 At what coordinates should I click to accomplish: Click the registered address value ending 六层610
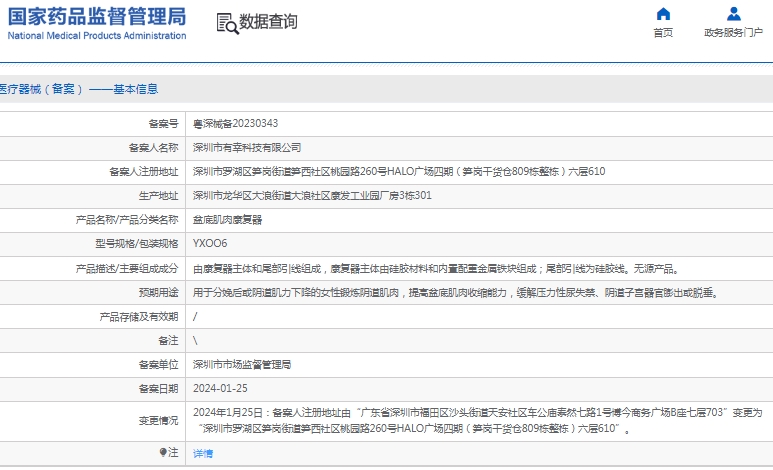click(x=399, y=172)
